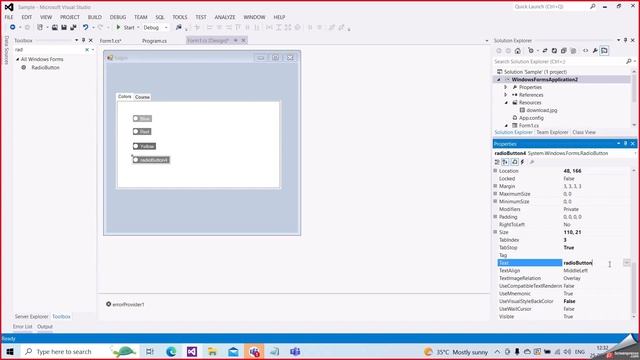Select the radioButton4 control on the form
The width and height of the screenshot is (640, 360).
coord(151,160)
